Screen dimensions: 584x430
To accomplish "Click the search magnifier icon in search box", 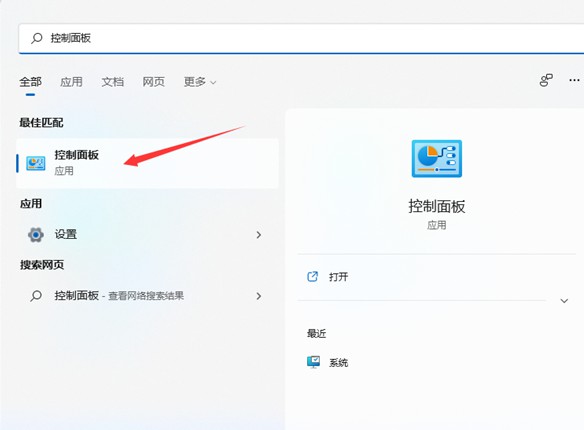I will (x=36, y=38).
